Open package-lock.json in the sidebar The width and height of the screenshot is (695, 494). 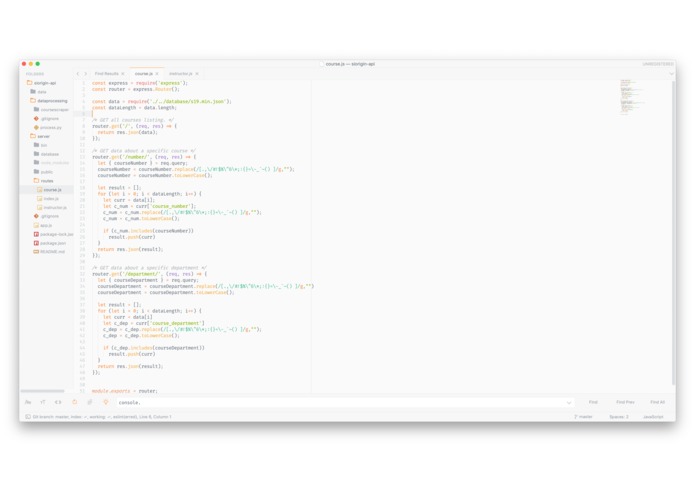tap(54, 234)
